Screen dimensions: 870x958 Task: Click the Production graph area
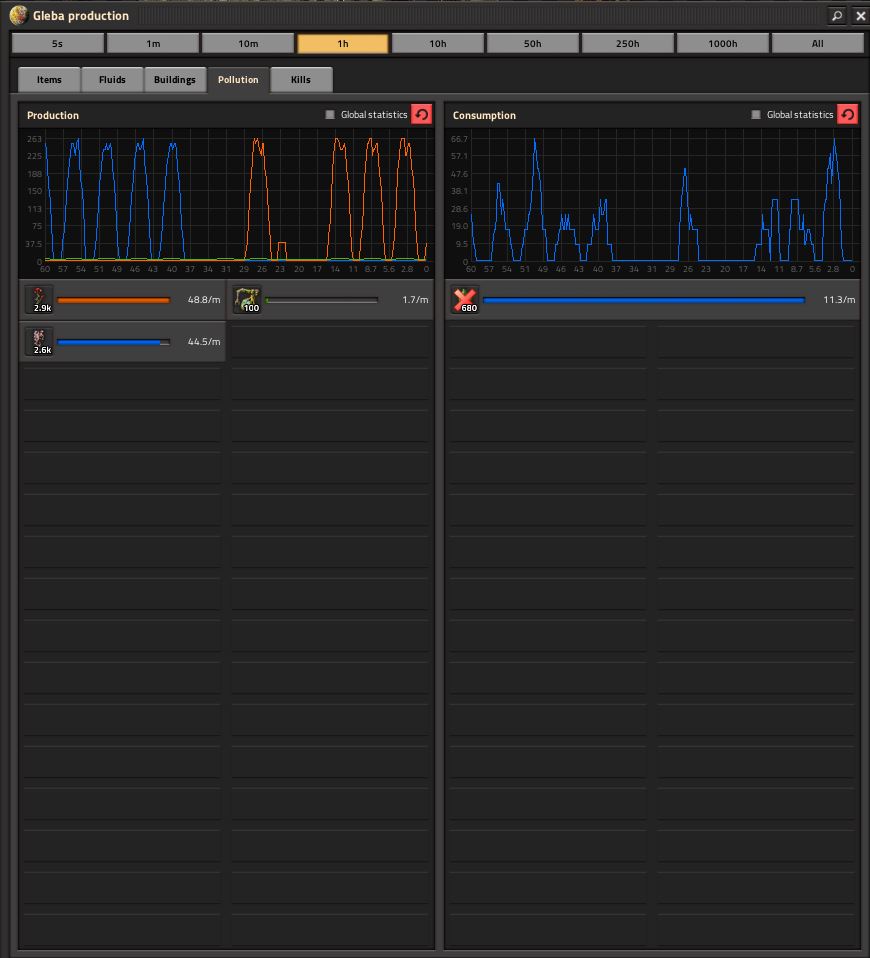click(x=235, y=200)
